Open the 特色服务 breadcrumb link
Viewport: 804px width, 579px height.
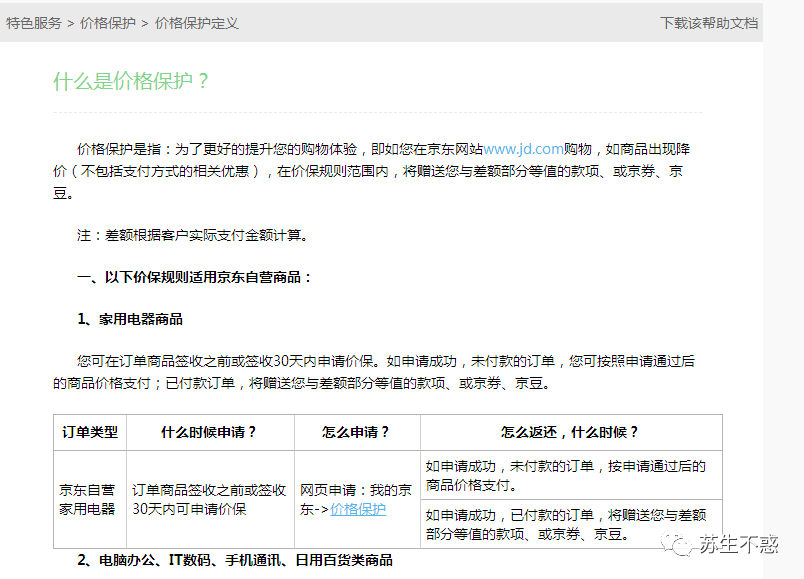point(34,23)
